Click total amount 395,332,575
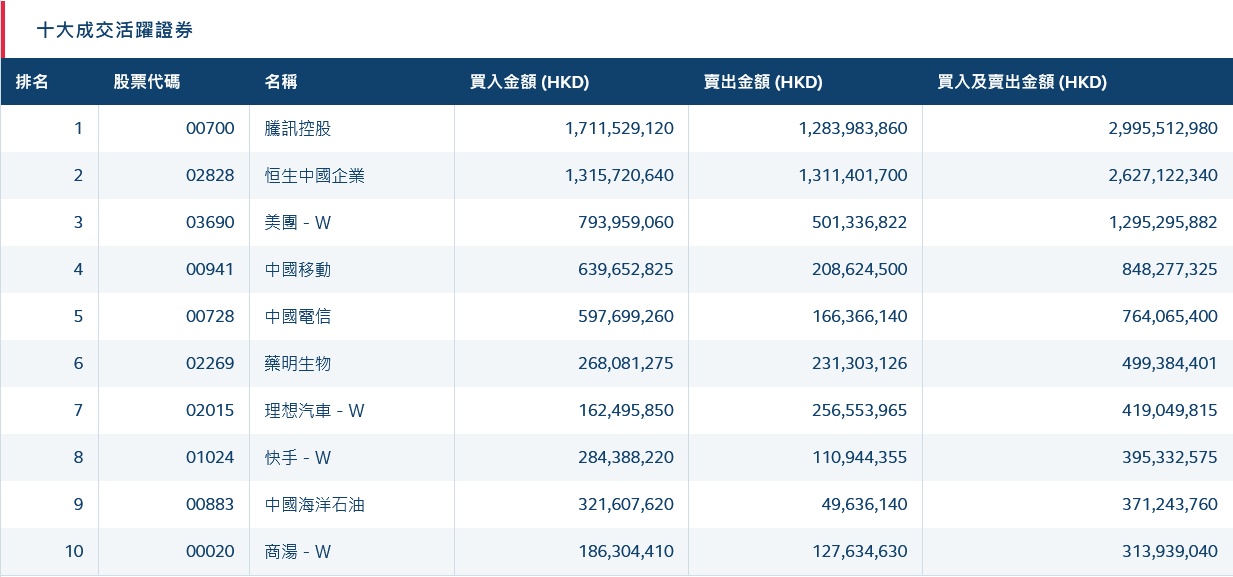The height and width of the screenshot is (577, 1233). point(1170,457)
